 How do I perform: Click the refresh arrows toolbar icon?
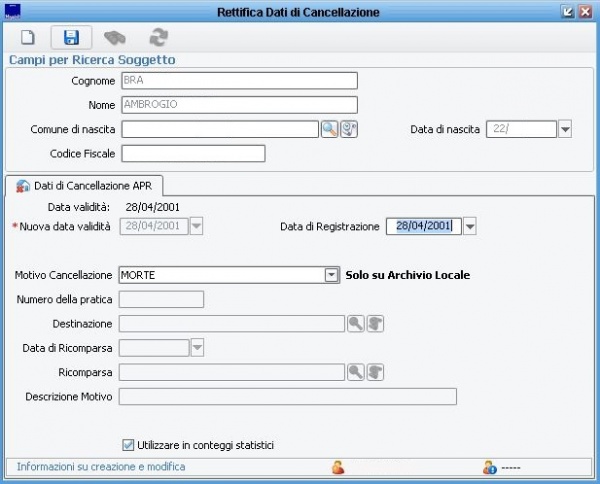click(x=159, y=37)
